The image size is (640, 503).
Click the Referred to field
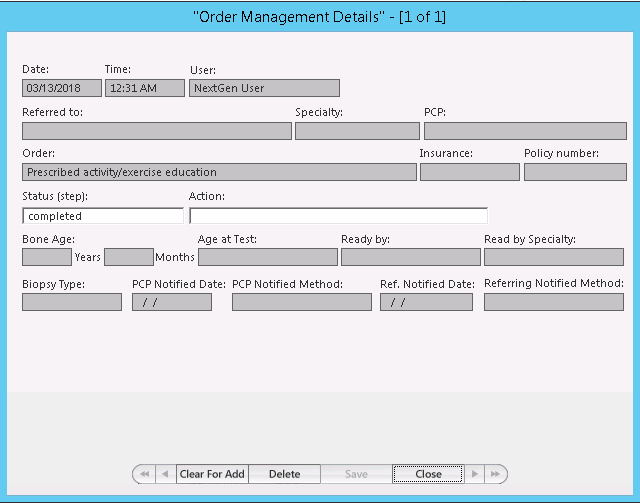[157, 131]
